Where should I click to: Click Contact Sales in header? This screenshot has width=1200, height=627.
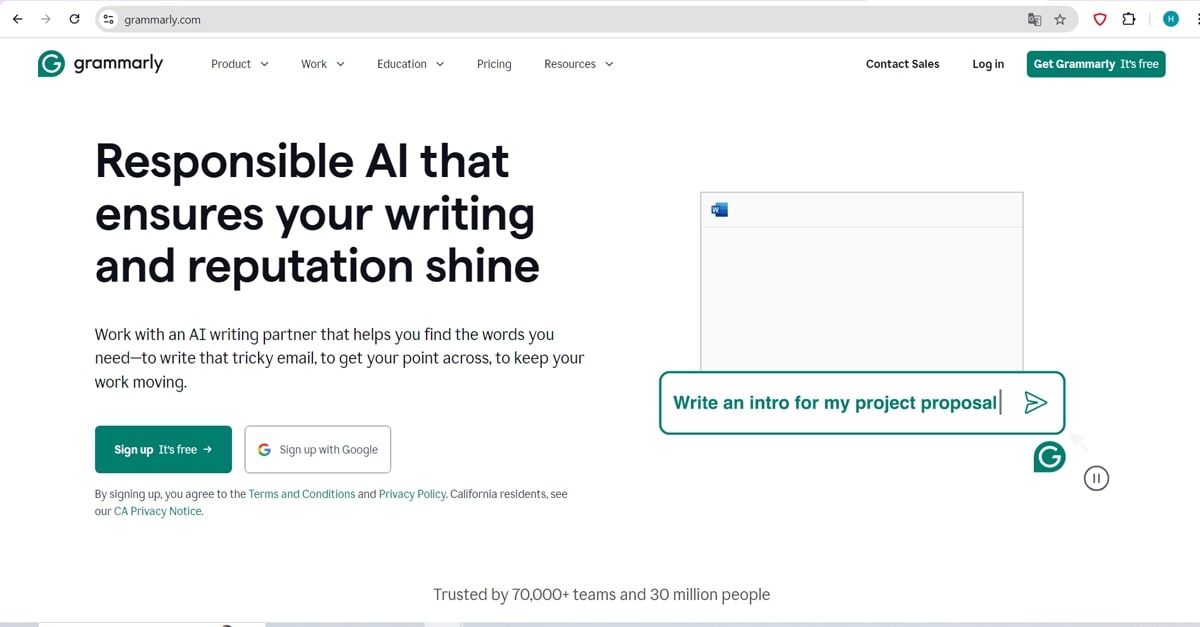click(902, 64)
